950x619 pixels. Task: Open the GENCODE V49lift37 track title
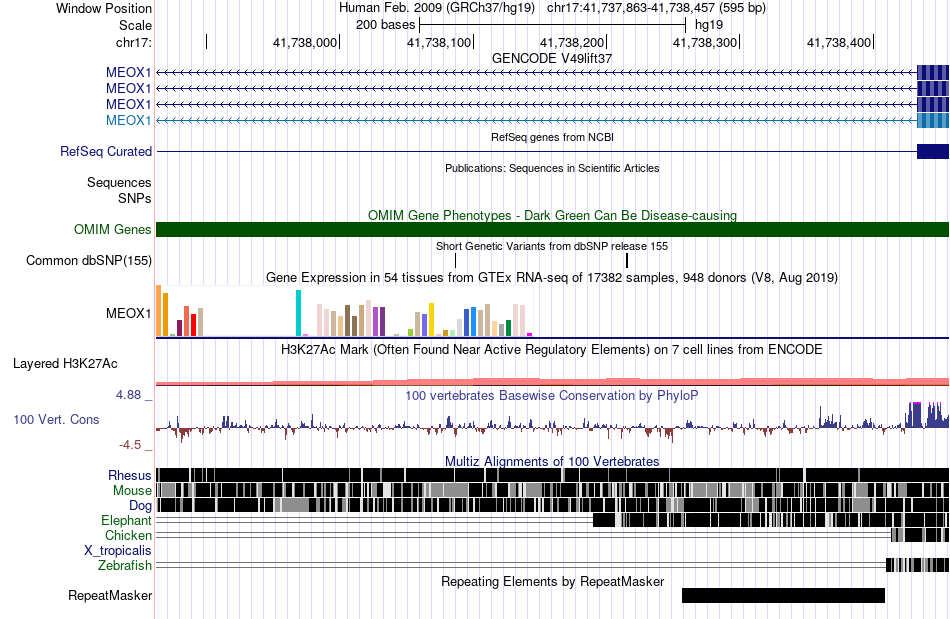[x=552, y=58]
